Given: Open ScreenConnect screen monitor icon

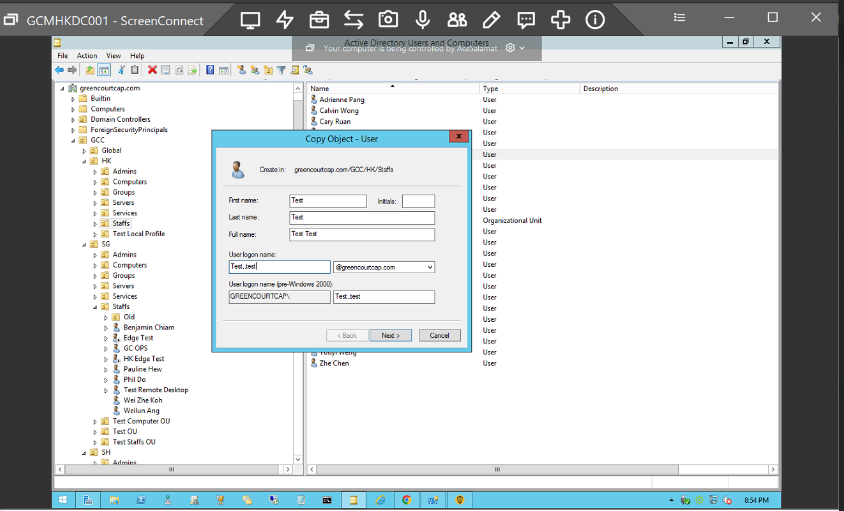Looking at the screenshot, I should [250, 20].
